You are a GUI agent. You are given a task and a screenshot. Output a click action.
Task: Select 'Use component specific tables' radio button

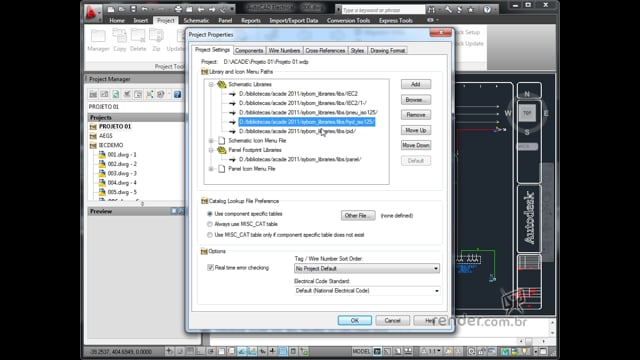click(x=210, y=214)
